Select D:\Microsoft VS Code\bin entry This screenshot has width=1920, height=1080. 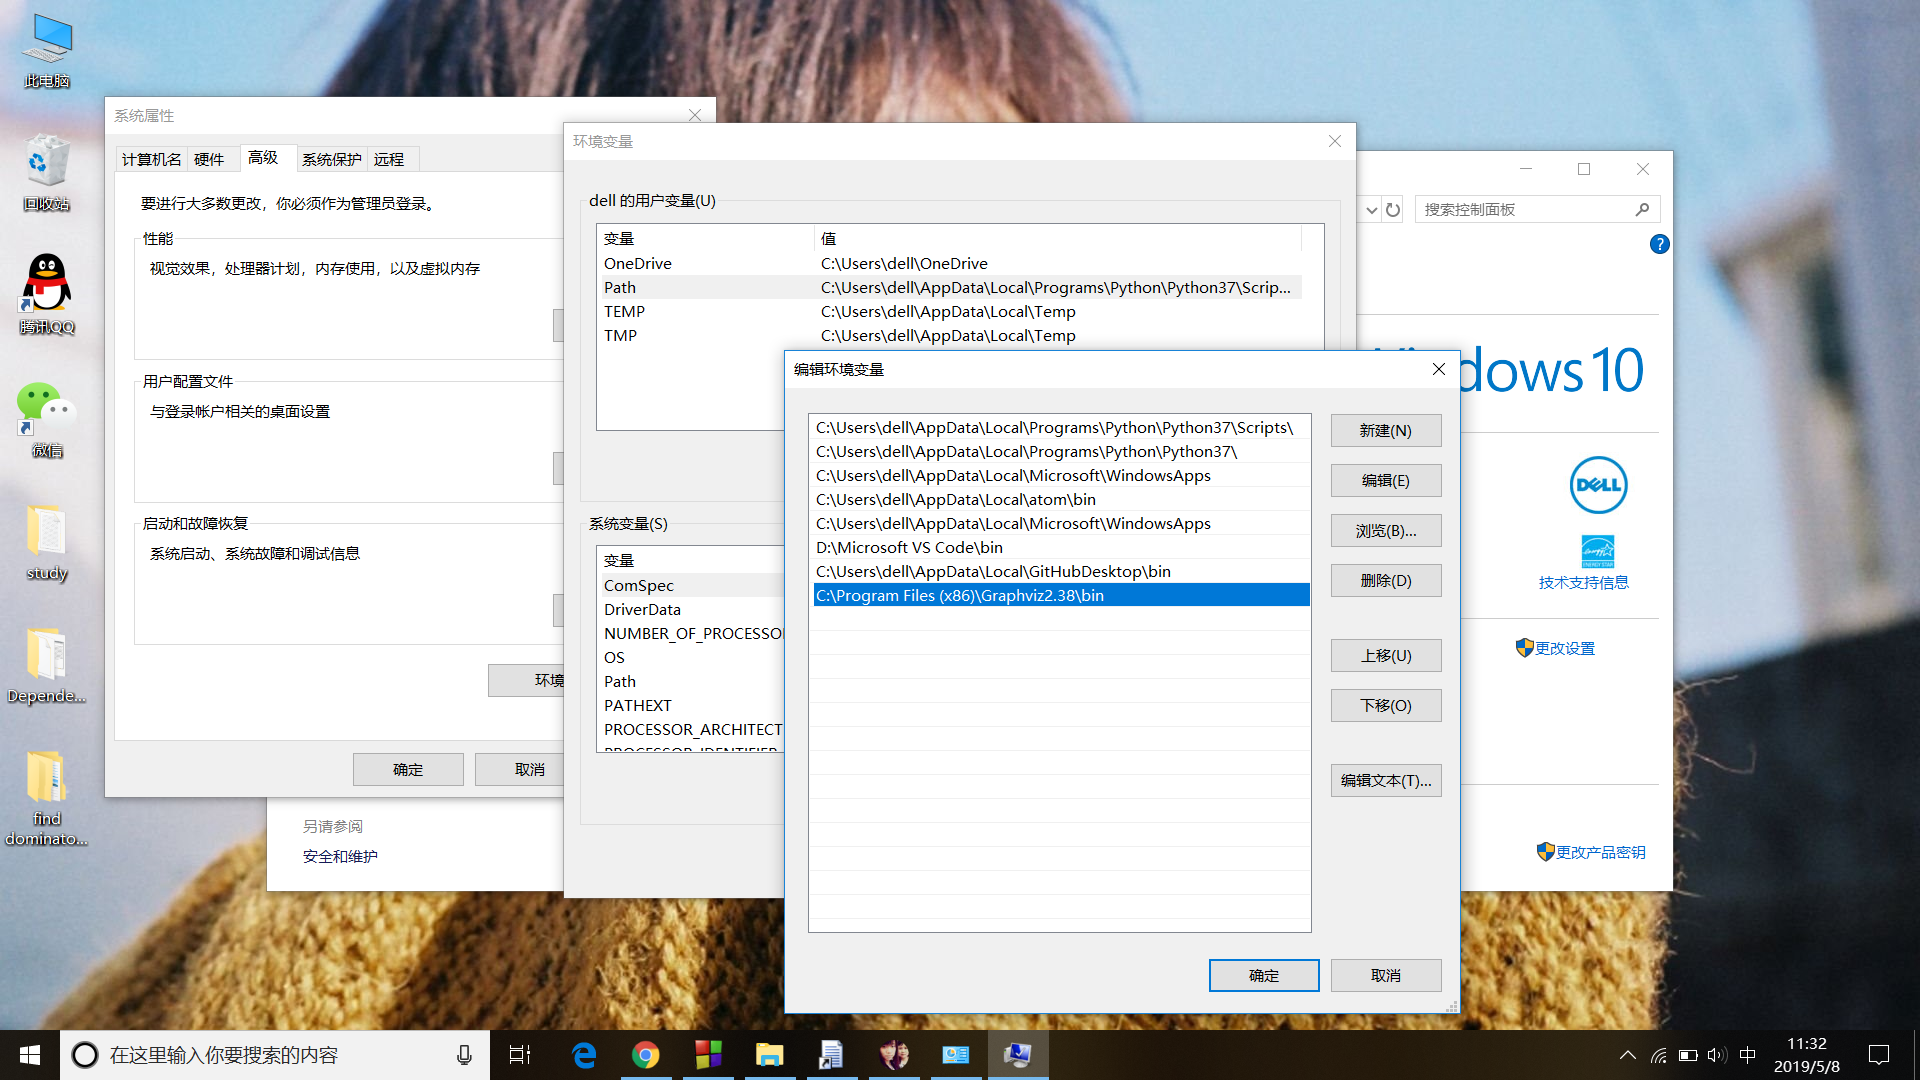[x=1060, y=547]
